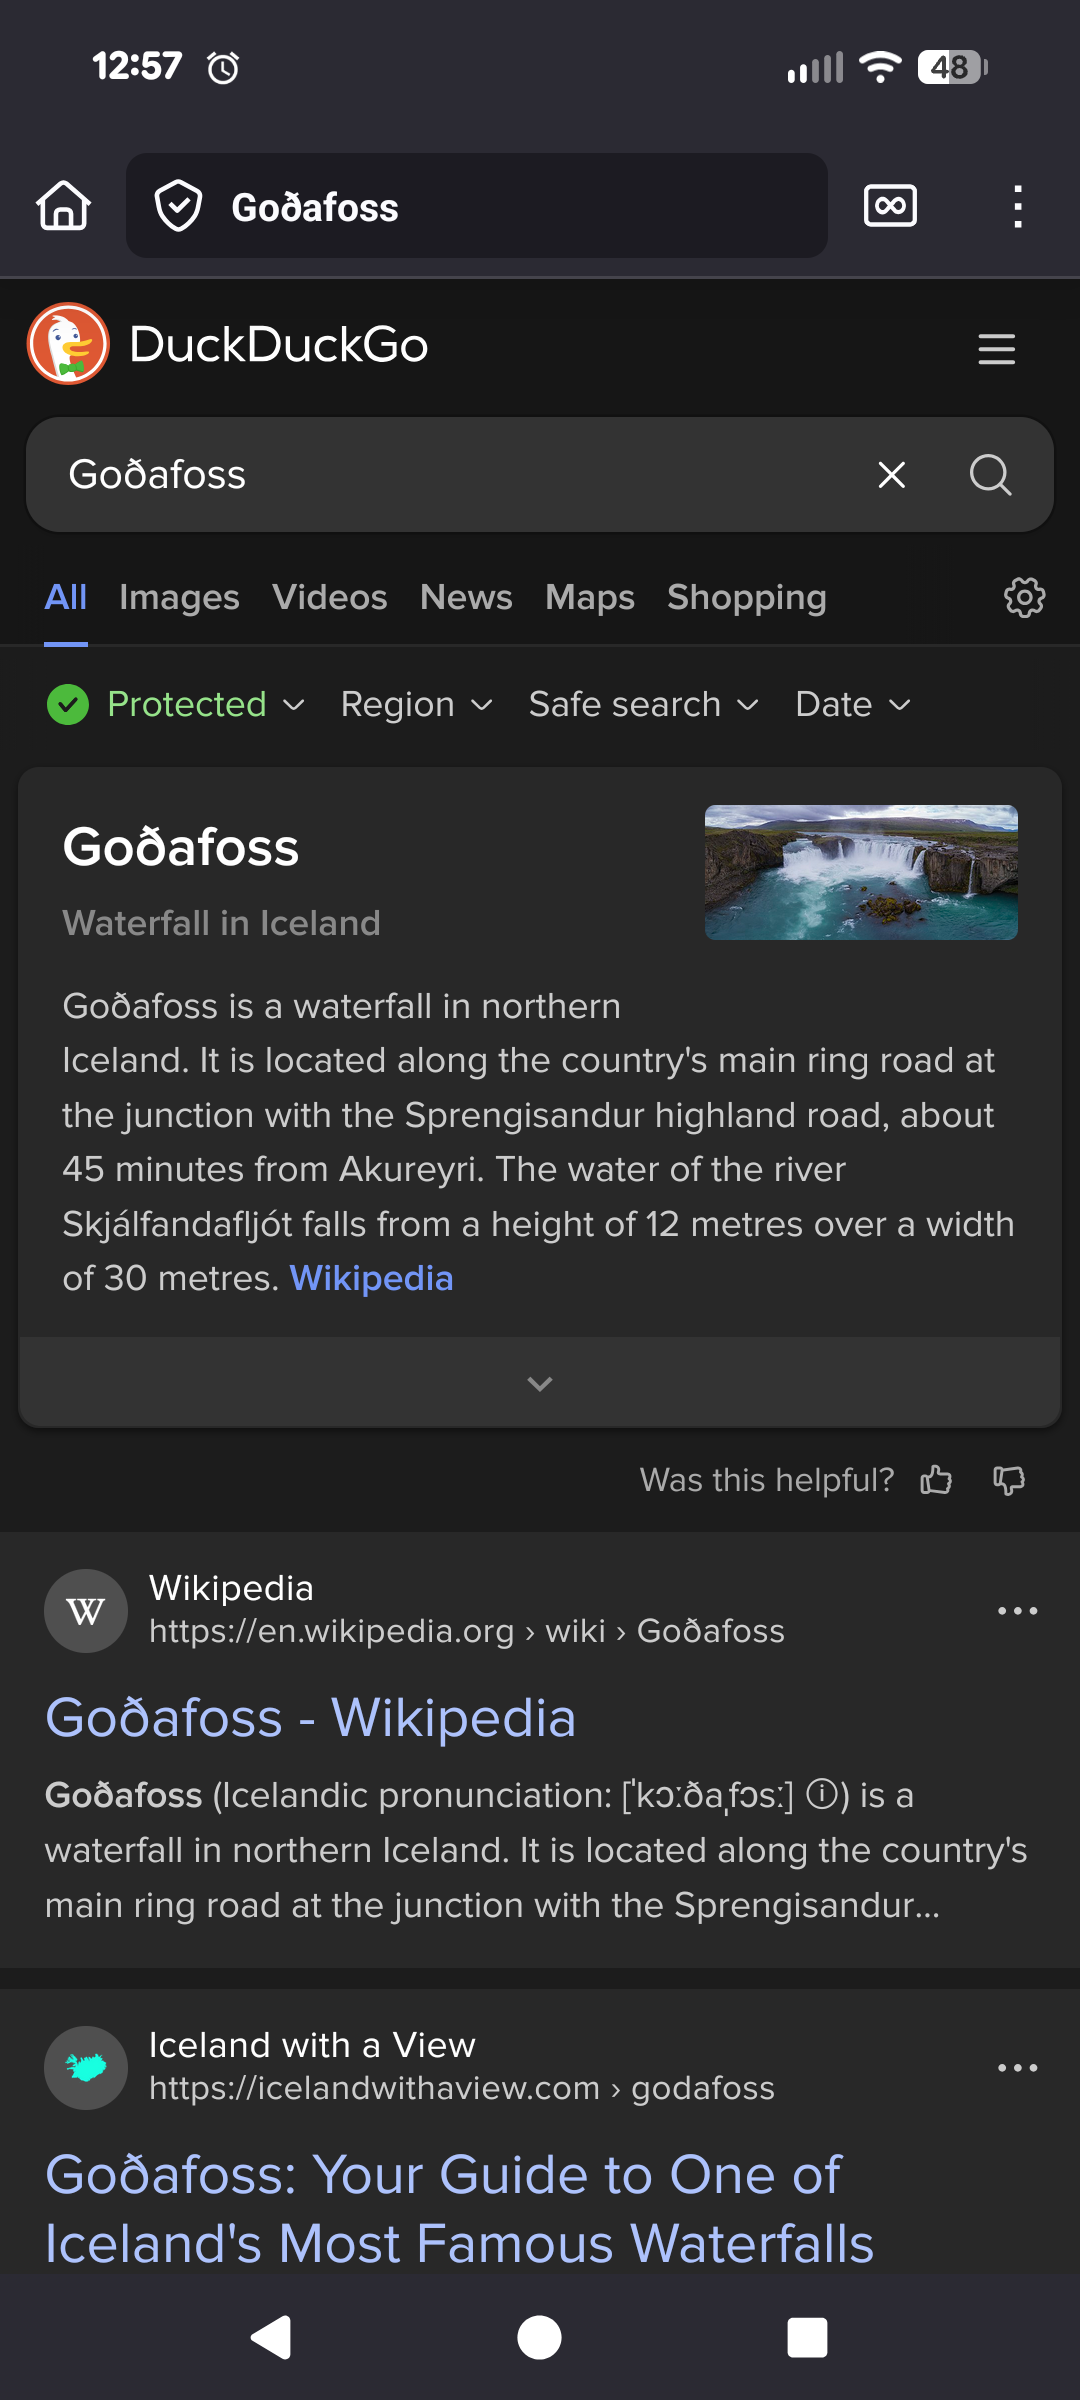The width and height of the screenshot is (1080, 2400).
Task: Open the Safe search dropdown
Action: tap(643, 704)
